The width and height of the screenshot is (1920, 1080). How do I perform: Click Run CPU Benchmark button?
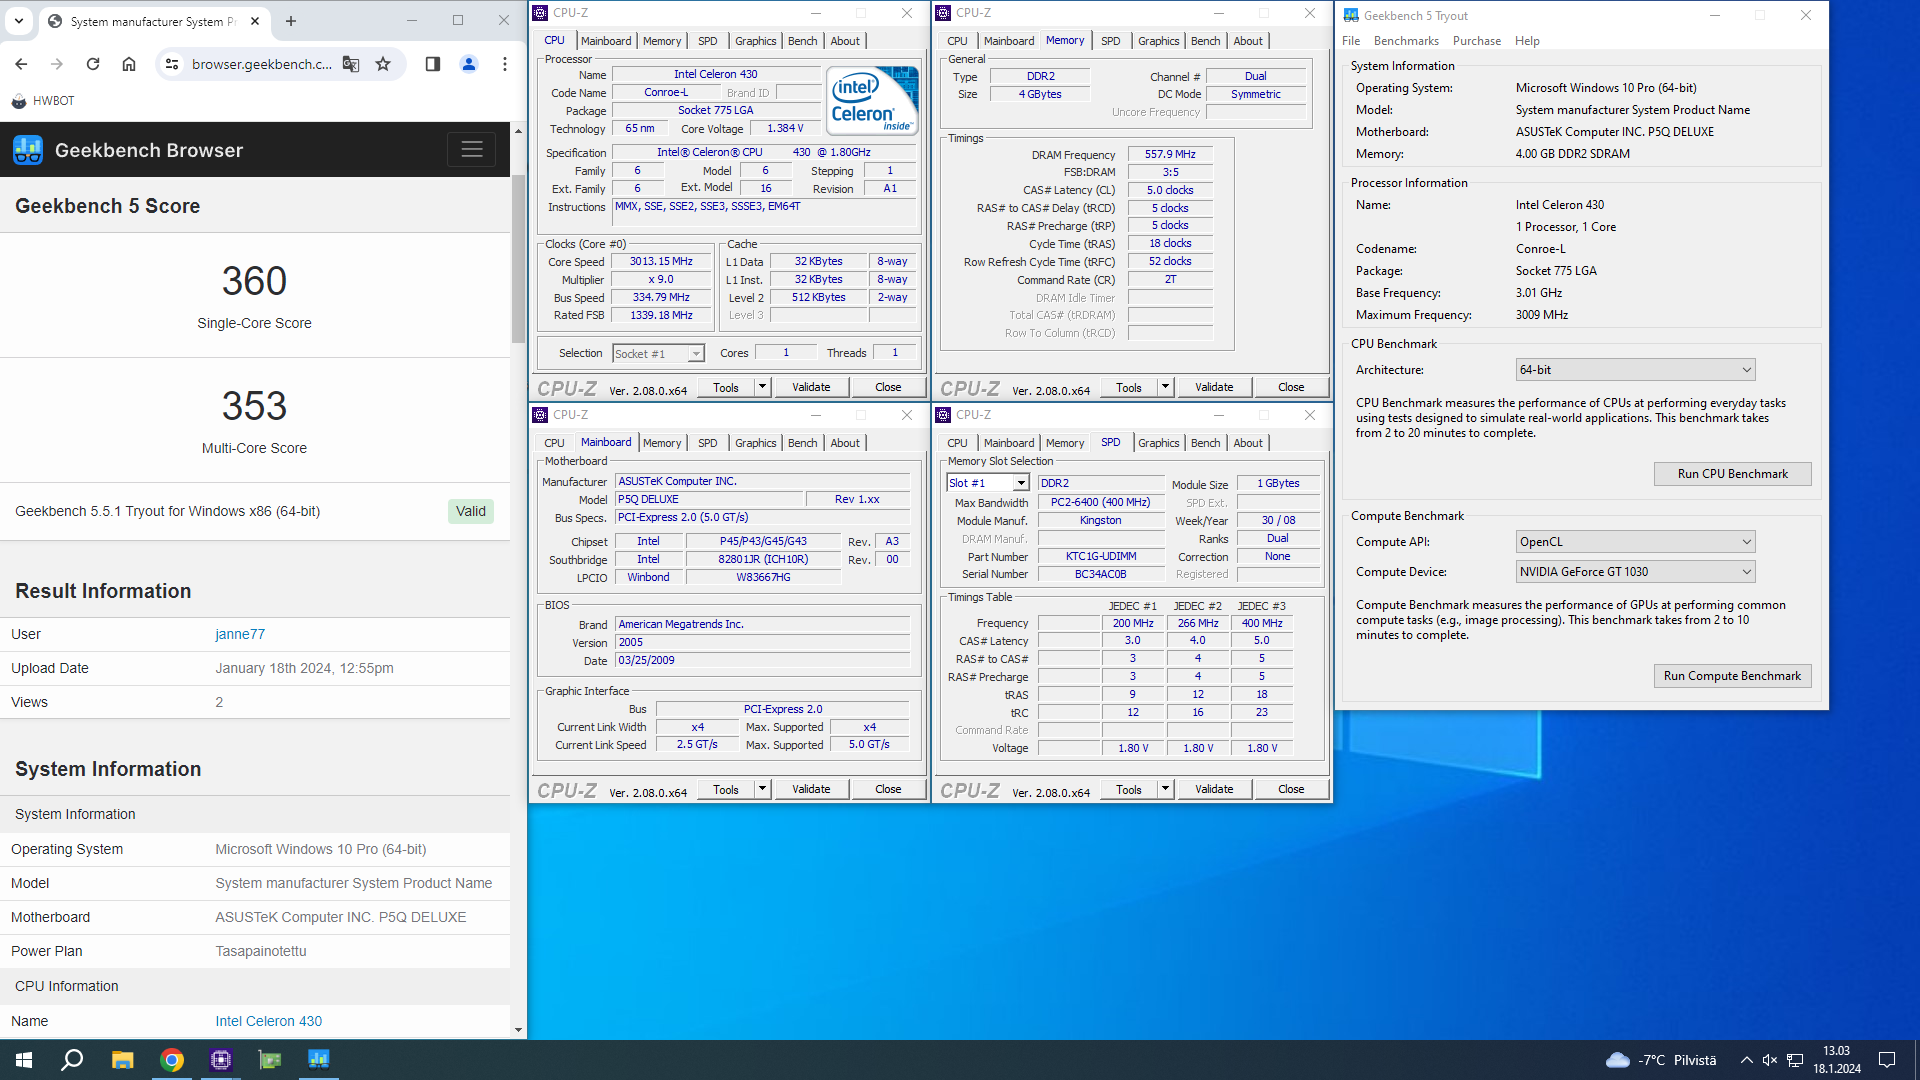1732,474
